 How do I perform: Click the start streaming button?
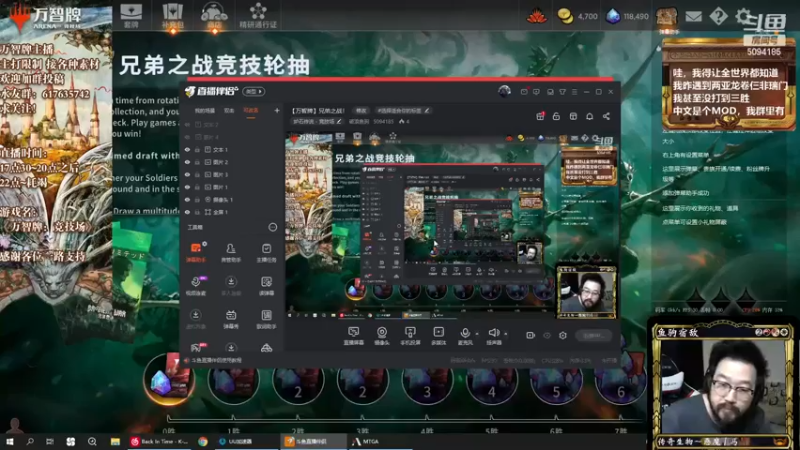click(594, 335)
